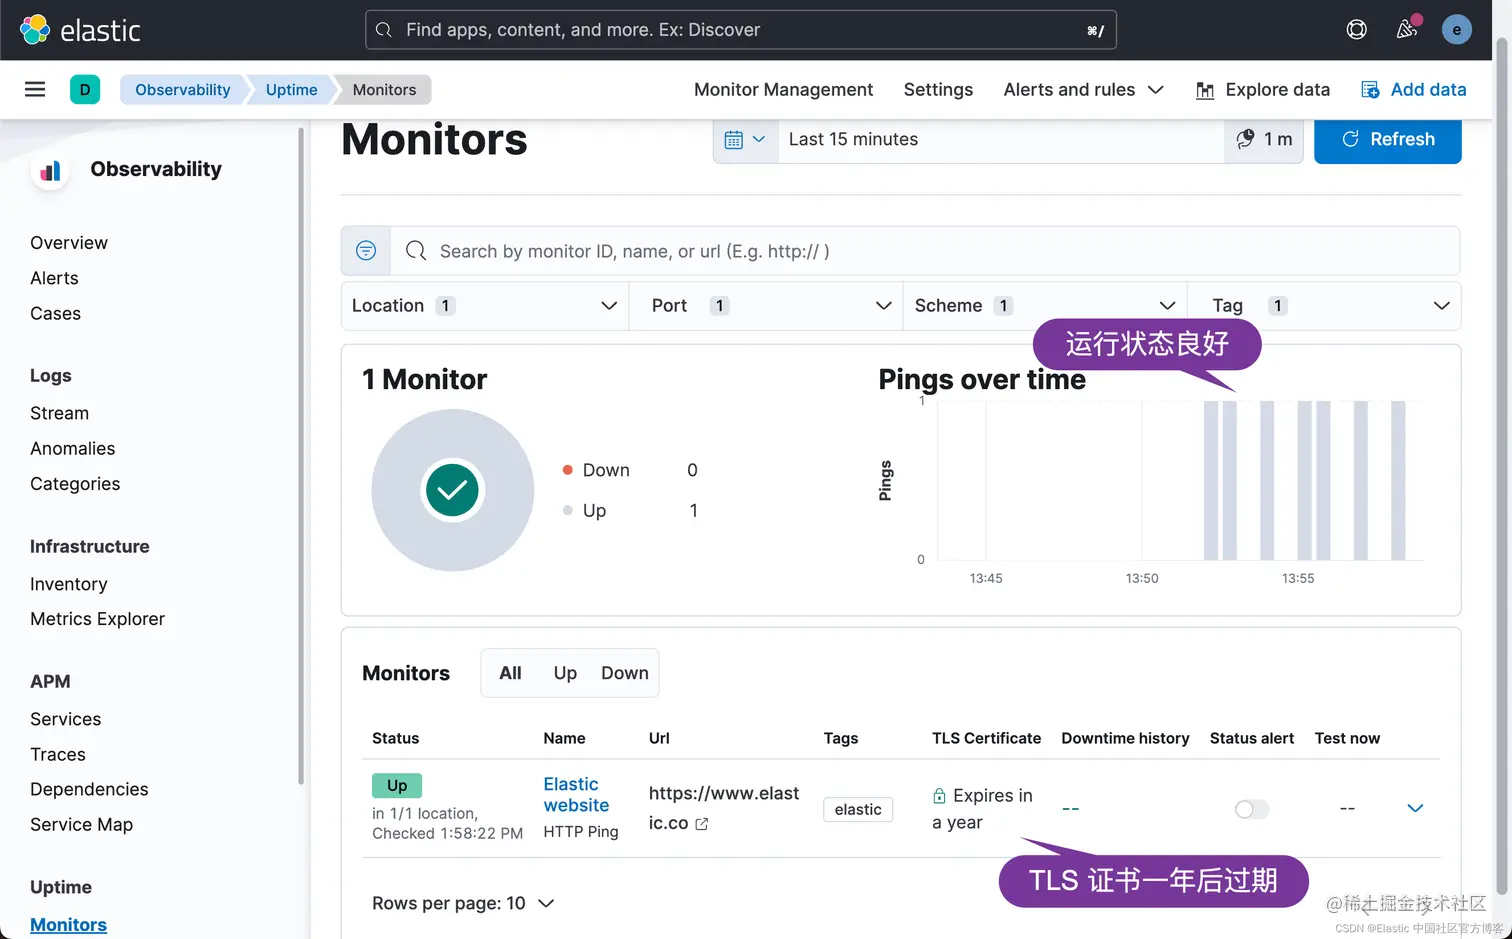Open Traces in the sidebar
The width and height of the screenshot is (1512, 939).
[58, 754]
